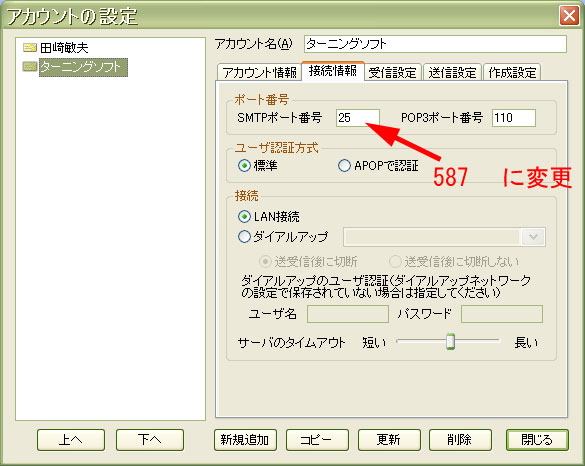The image size is (585, 466).
Task: Click the POP3ポート番号 input field
Action: [514, 118]
